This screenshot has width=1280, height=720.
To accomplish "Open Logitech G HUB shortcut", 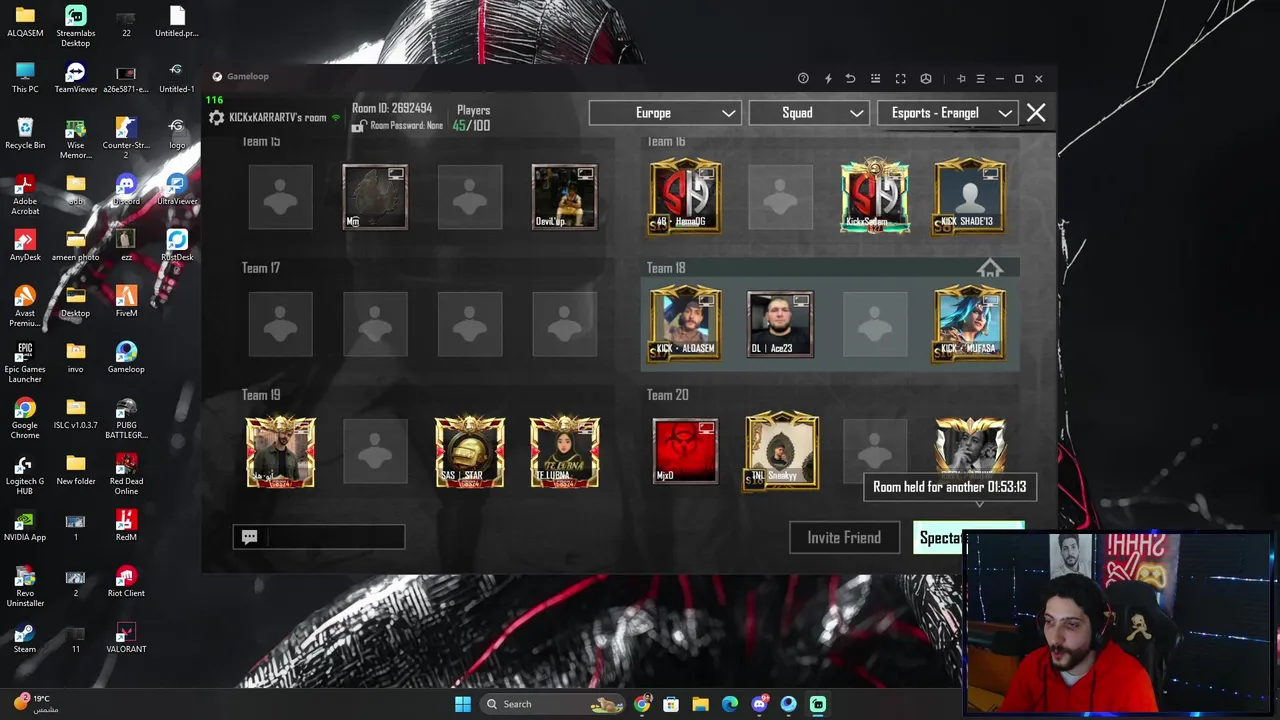I will pyautogui.click(x=25, y=474).
